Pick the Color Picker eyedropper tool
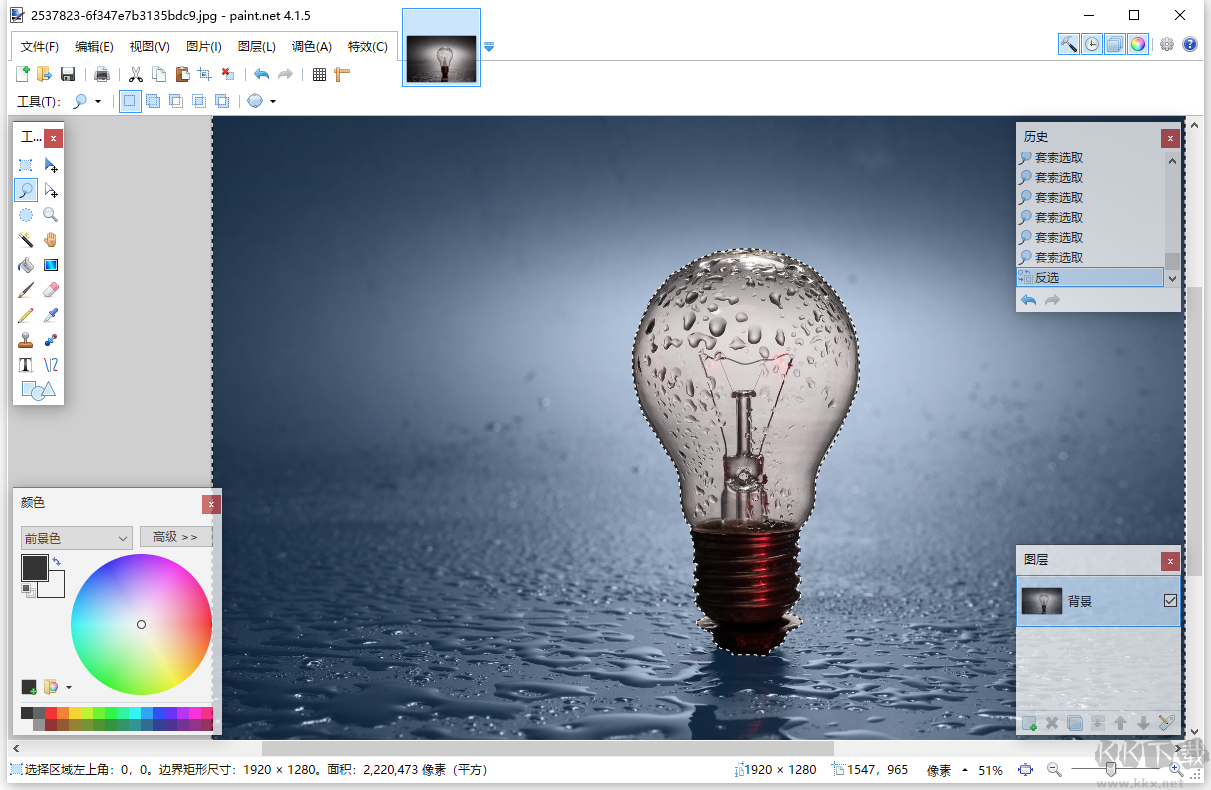This screenshot has height=790, width=1211. coord(50,314)
